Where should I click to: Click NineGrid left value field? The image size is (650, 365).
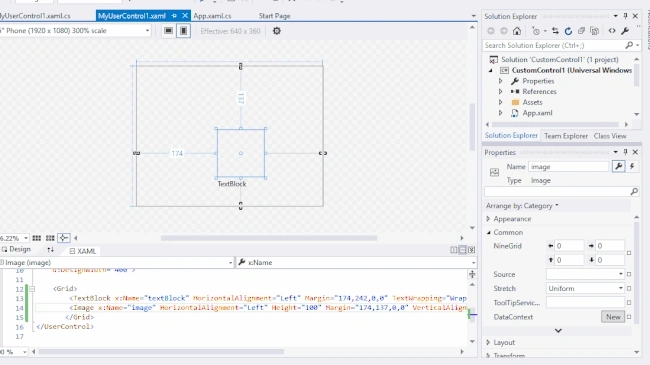pyautogui.click(x=569, y=246)
